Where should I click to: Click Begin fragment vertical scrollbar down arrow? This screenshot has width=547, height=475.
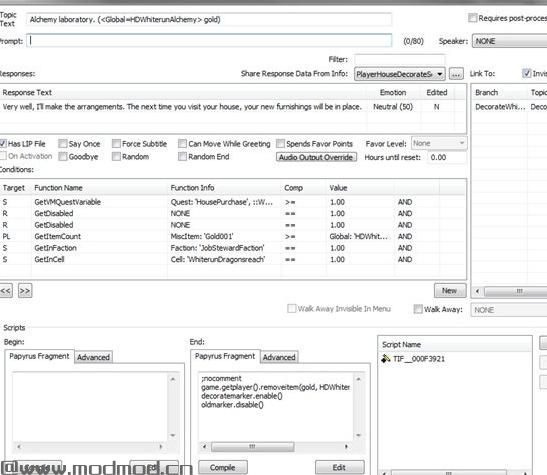point(173,435)
